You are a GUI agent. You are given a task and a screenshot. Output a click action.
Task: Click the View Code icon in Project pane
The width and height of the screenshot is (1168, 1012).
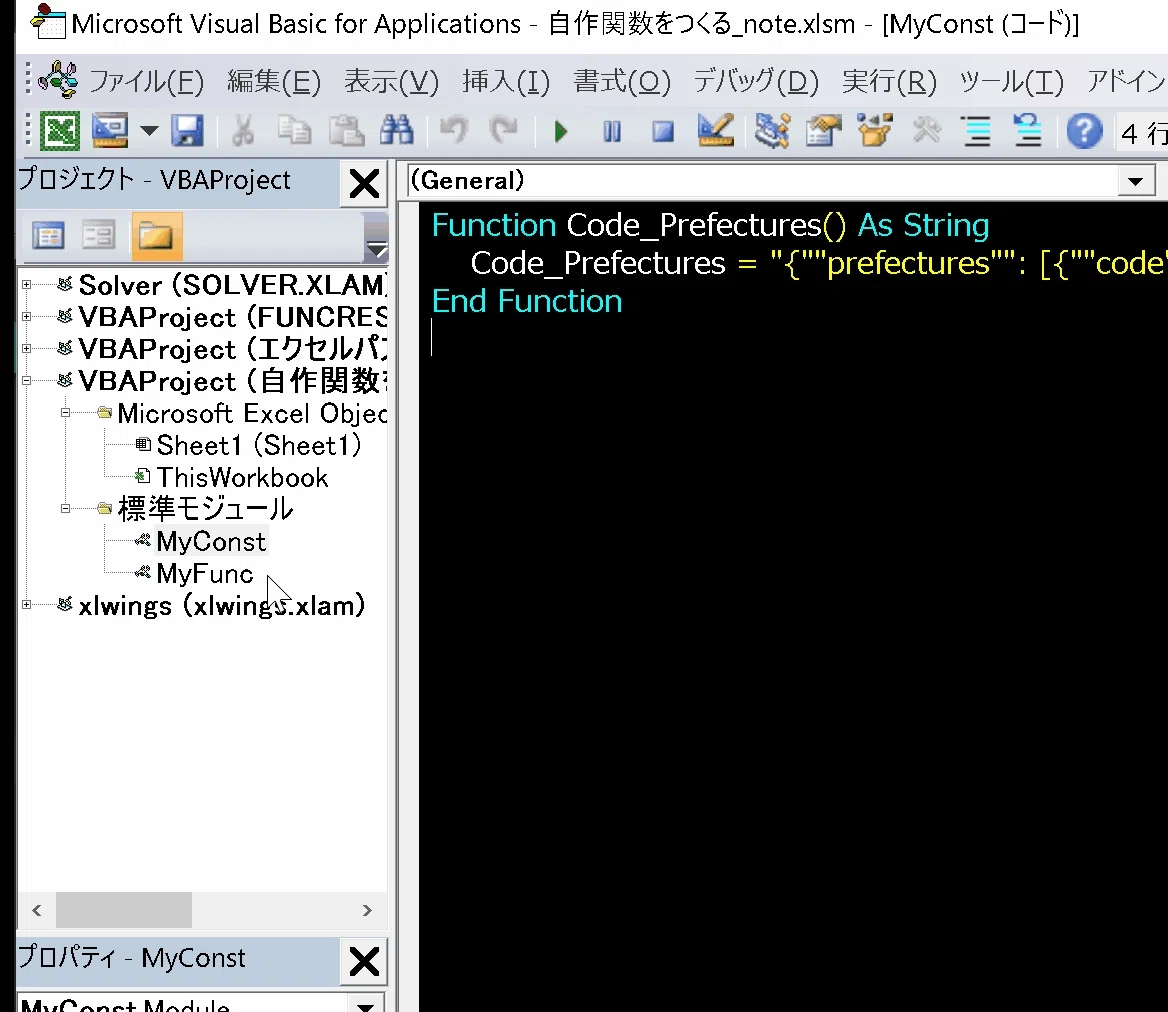click(x=48, y=237)
